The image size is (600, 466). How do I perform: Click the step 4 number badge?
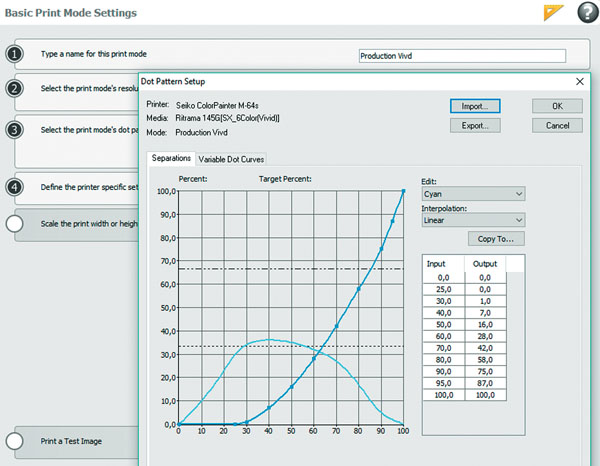[x=15, y=187]
